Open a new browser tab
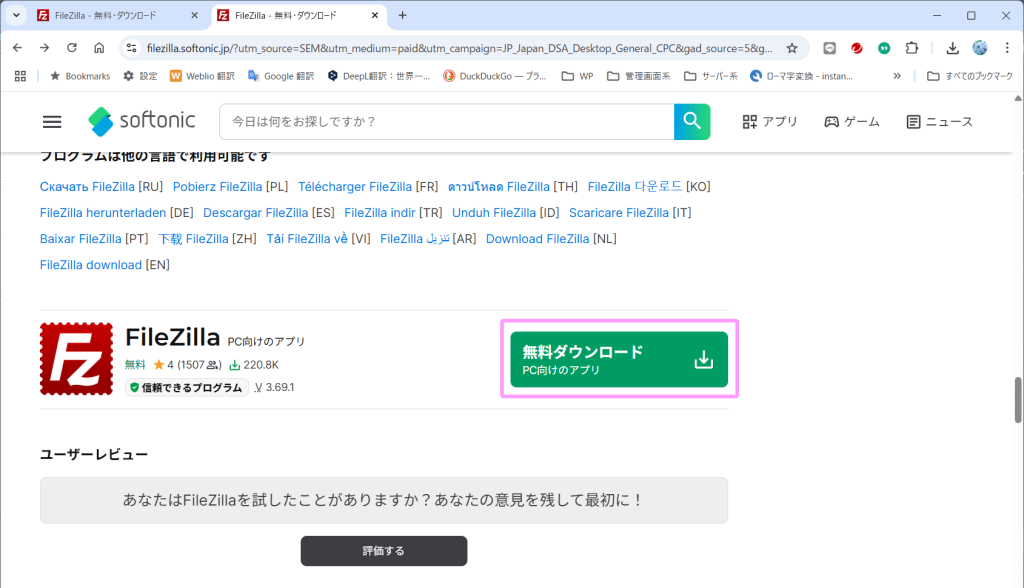The image size is (1024, 588). [x=402, y=15]
